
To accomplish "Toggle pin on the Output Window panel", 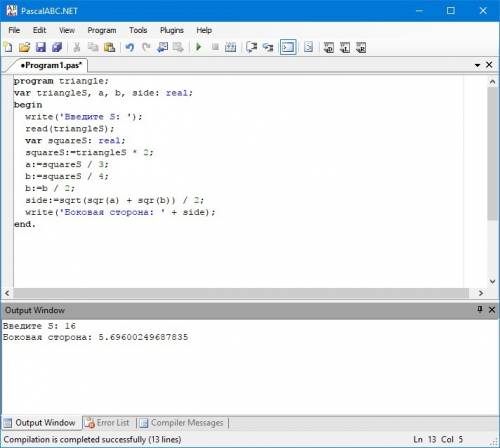I will click(x=480, y=309).
